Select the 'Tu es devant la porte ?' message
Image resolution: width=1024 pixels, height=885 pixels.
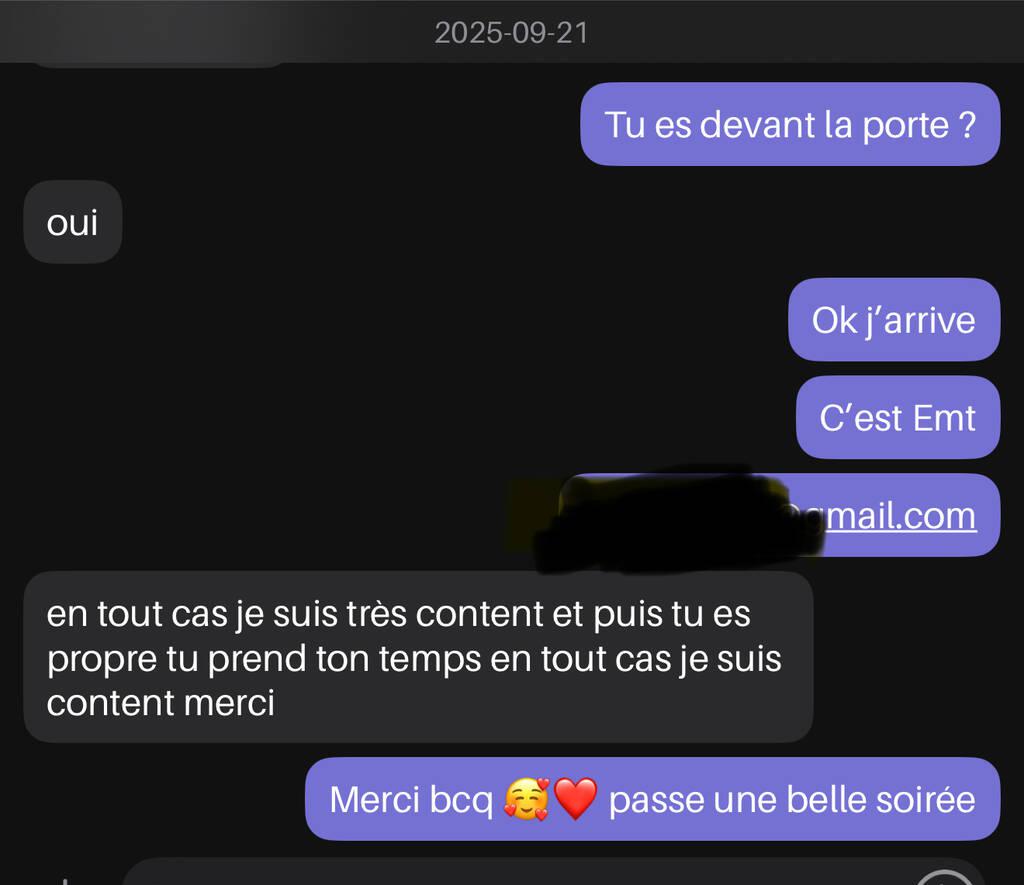790,124
